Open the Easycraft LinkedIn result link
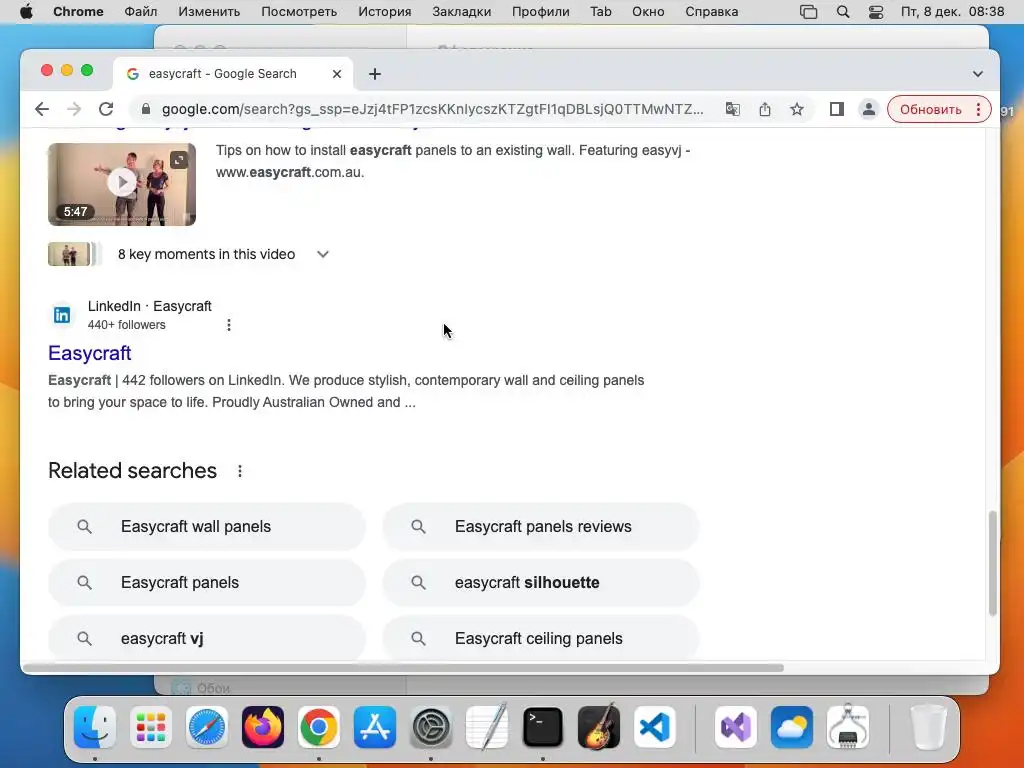Screen dimensions: 1024x768 89,353
